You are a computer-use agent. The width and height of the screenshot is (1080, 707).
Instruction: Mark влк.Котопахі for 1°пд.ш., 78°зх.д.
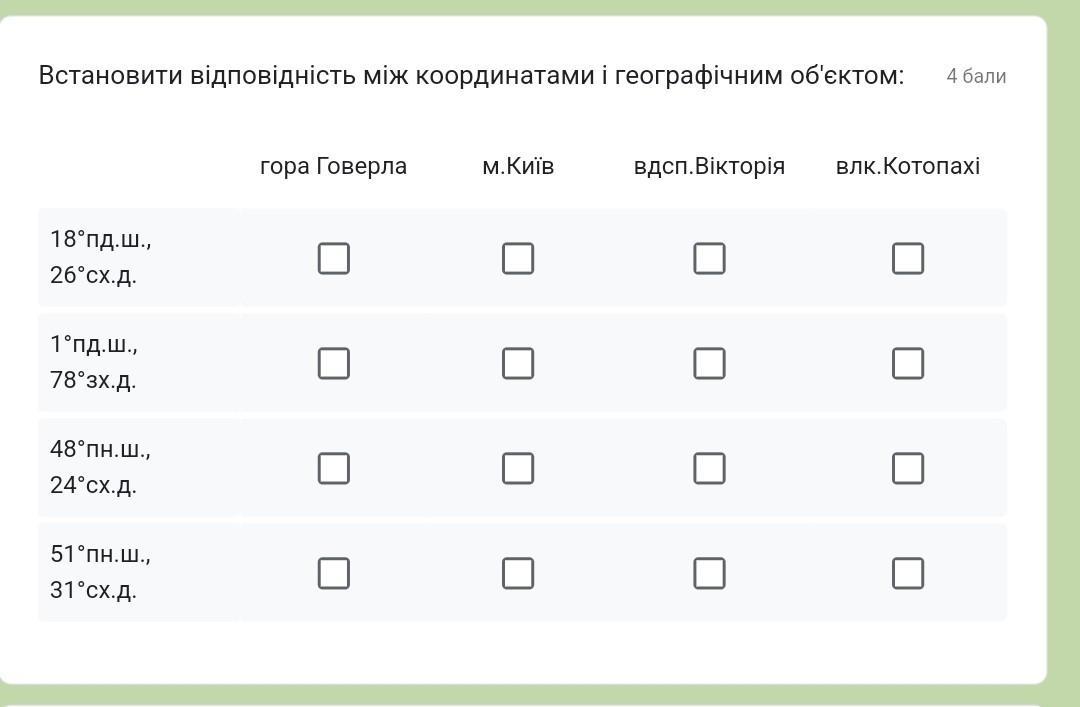pyautogui.click(x=908, y=363)
